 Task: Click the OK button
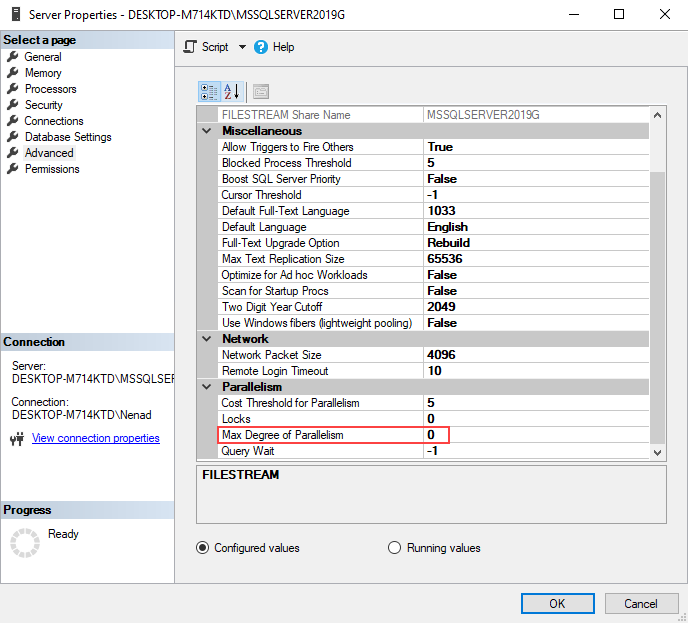558,604
